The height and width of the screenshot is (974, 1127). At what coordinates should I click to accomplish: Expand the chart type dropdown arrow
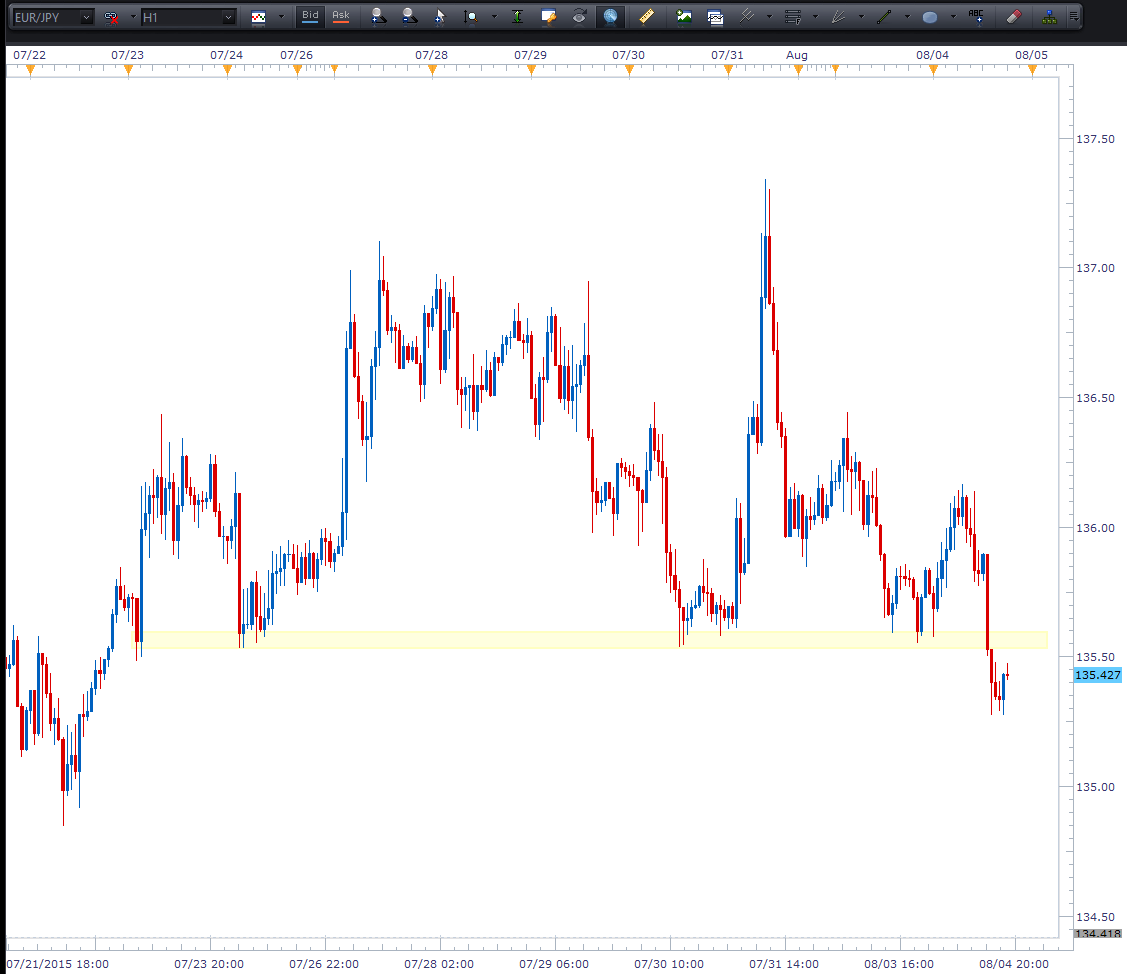click(281, 17)
